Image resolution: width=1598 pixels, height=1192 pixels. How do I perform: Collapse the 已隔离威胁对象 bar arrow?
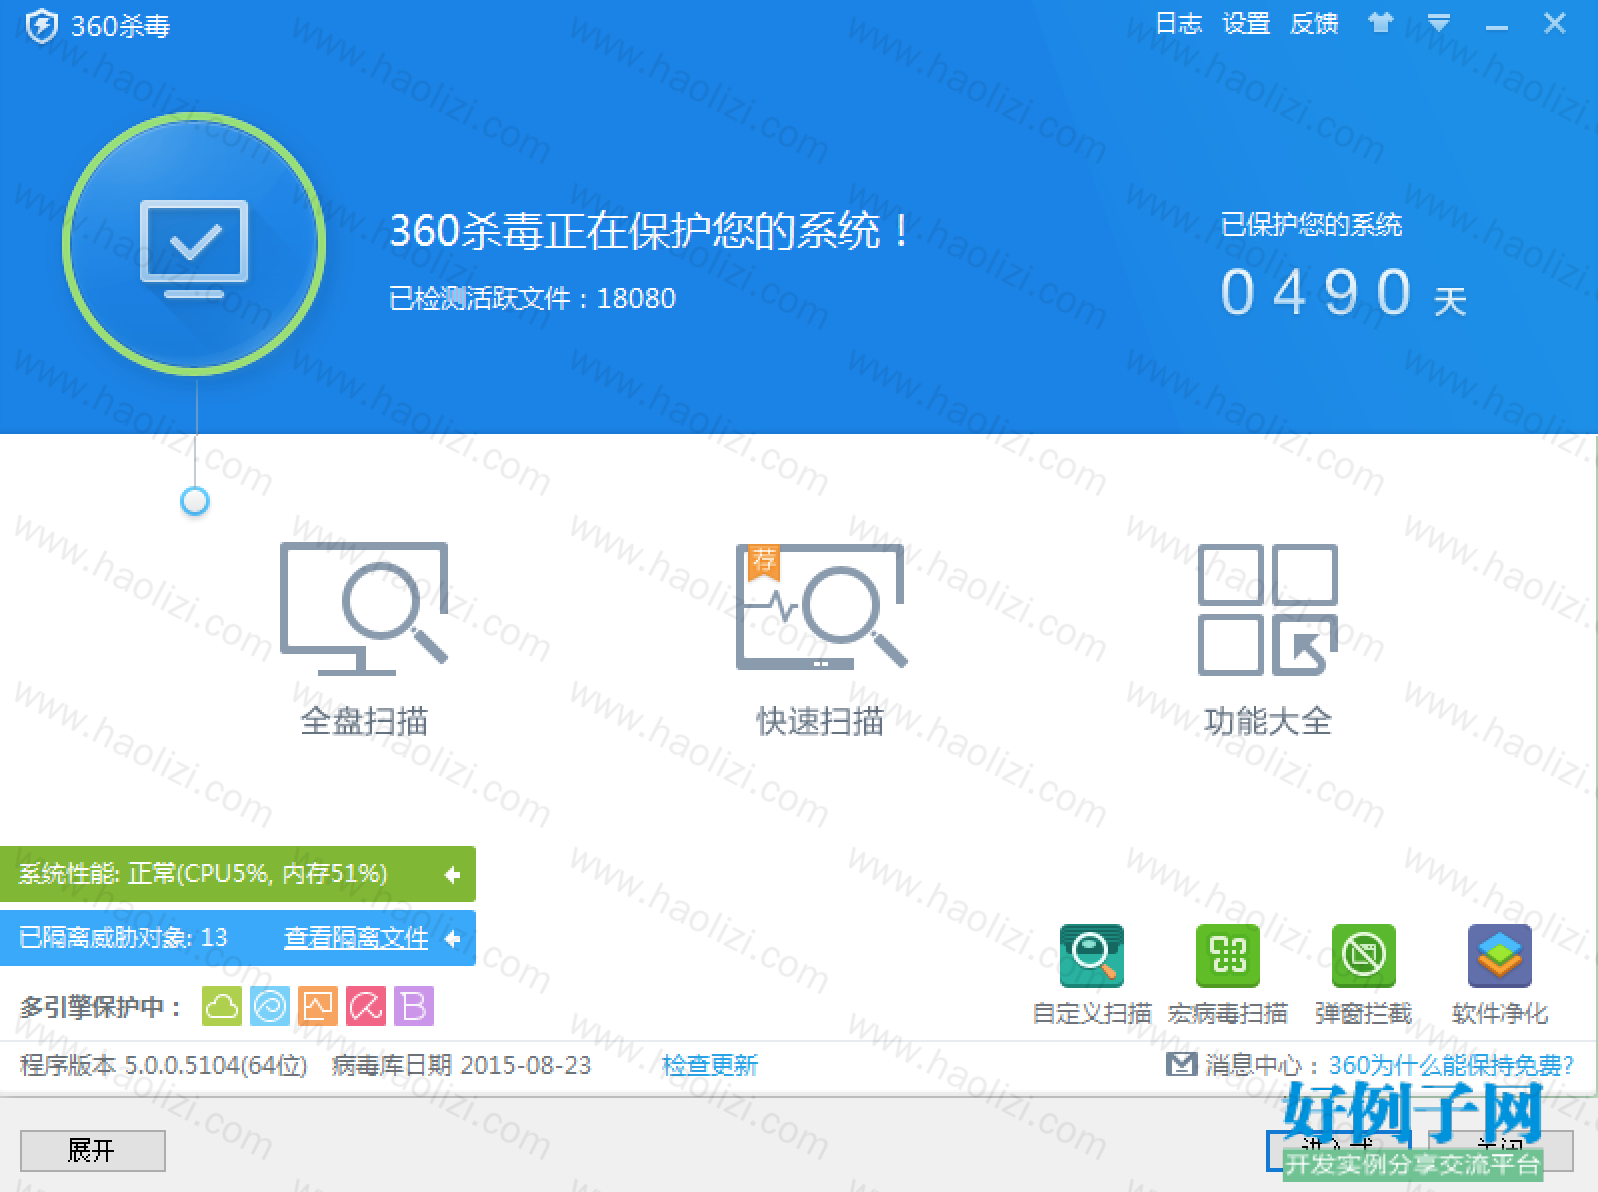452,938
